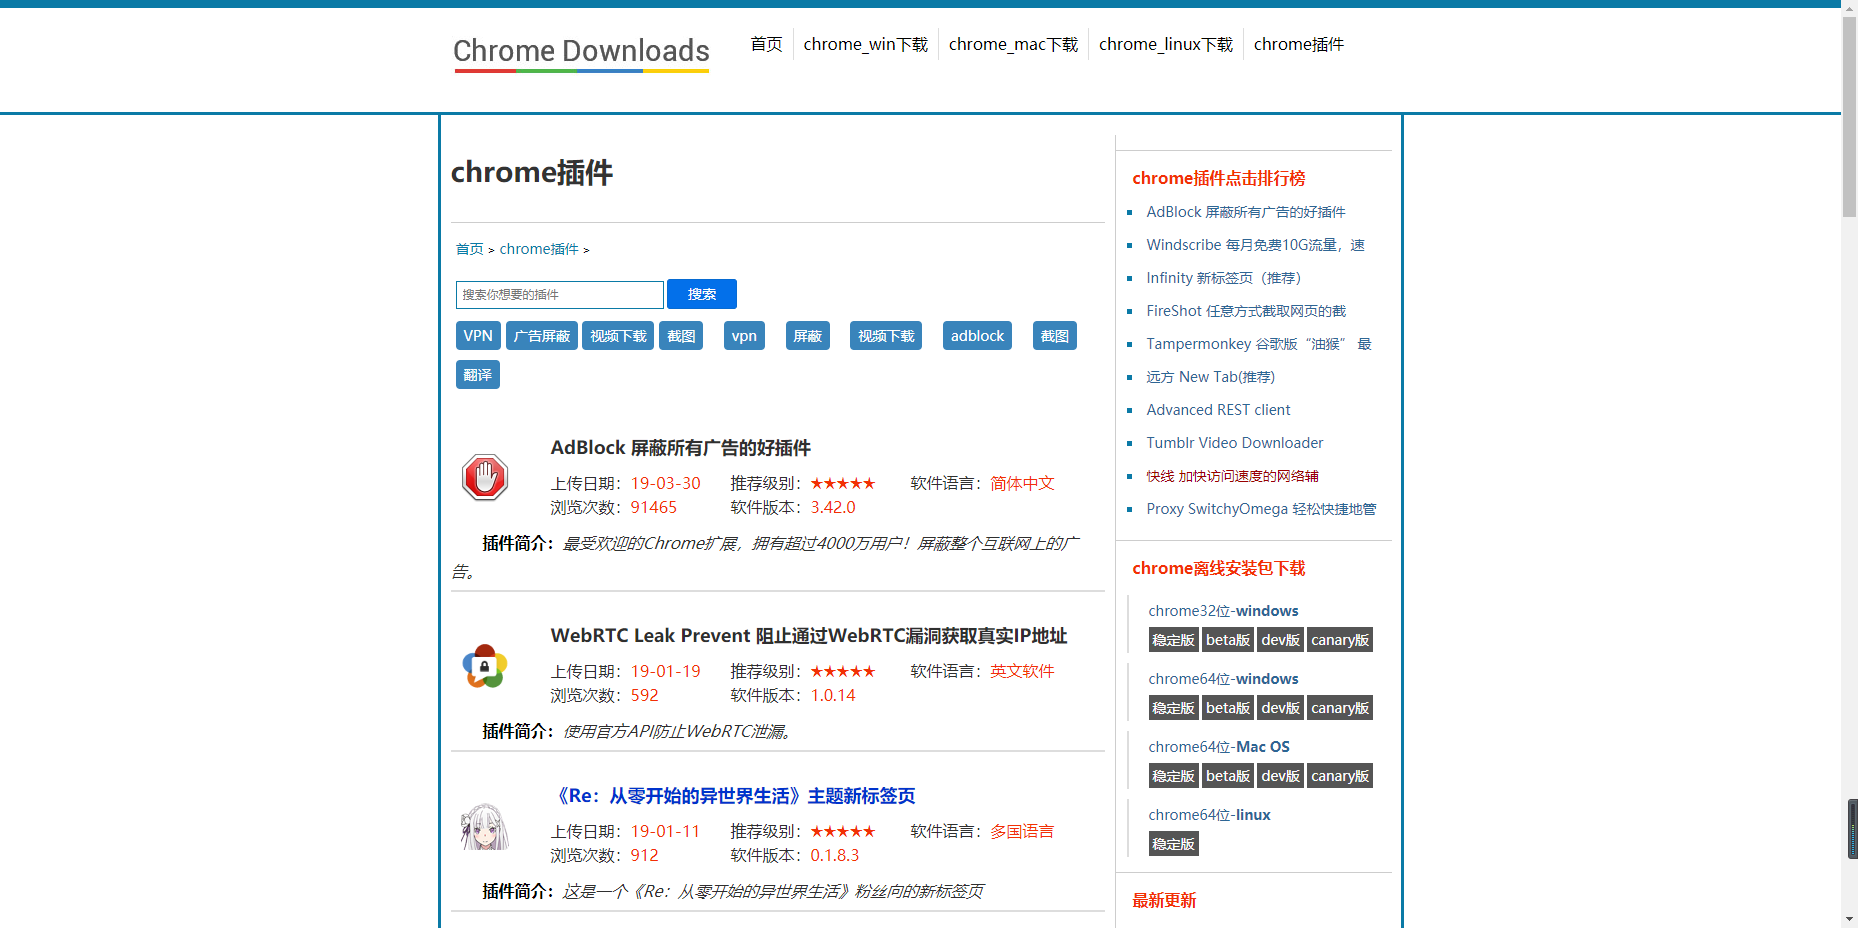
Task: Click the 最新更新 sidebar heading
Action: pos(1165,901)
